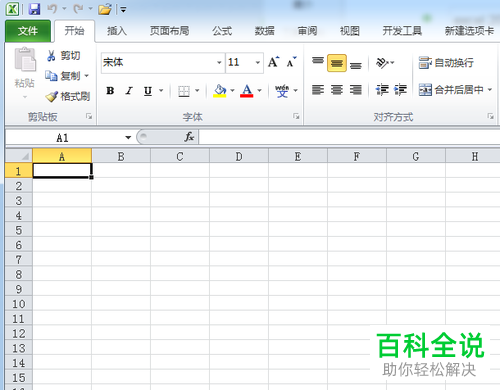Screen dimensions: 500x390
Task: Cut selection with 剪切
Action: coord(63,55)
